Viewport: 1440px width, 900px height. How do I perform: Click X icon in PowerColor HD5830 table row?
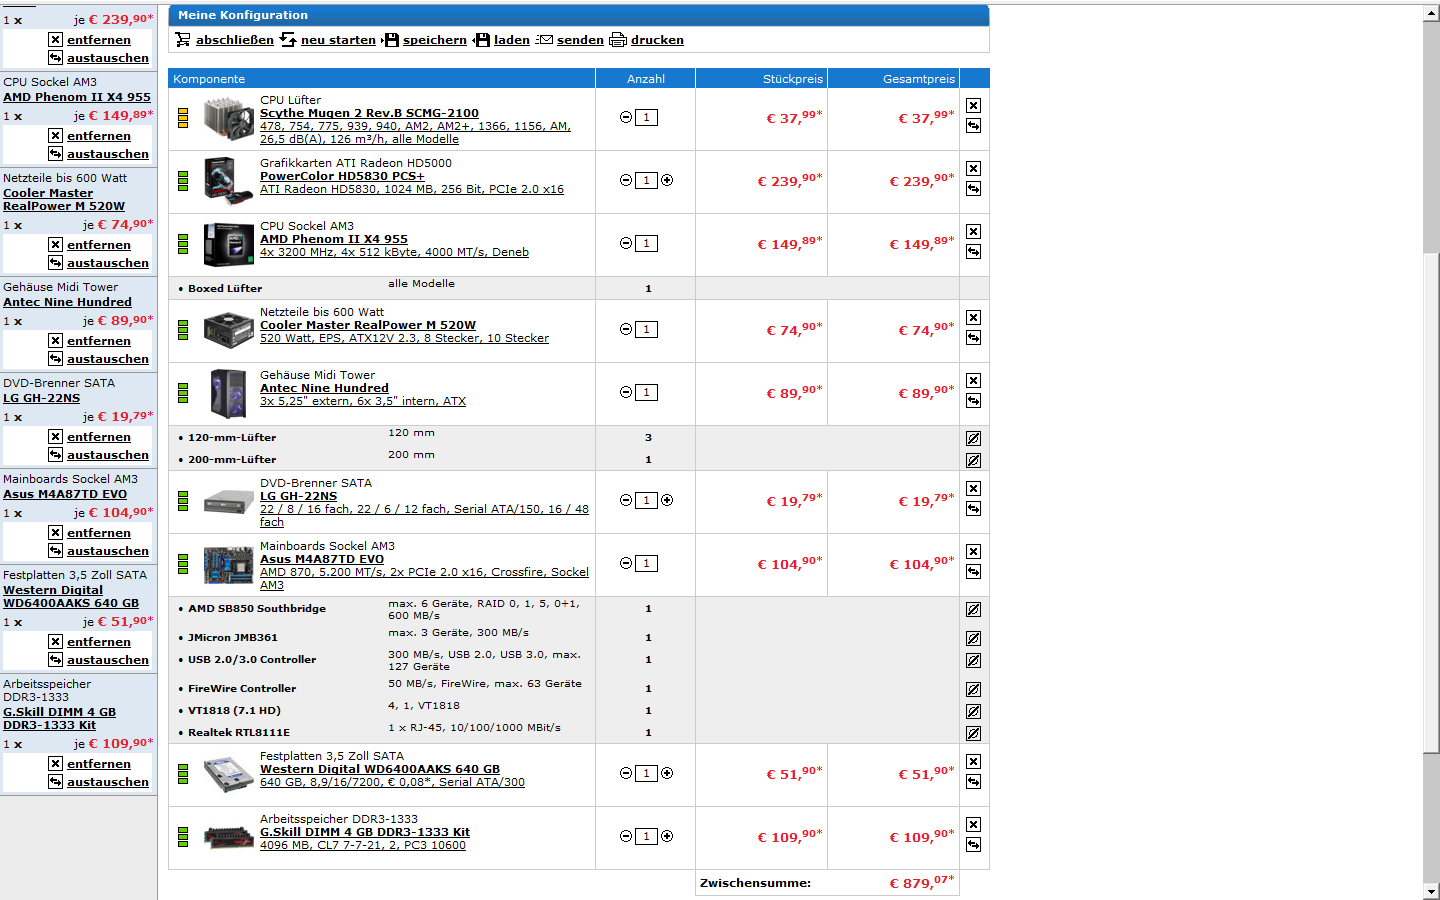973,169
